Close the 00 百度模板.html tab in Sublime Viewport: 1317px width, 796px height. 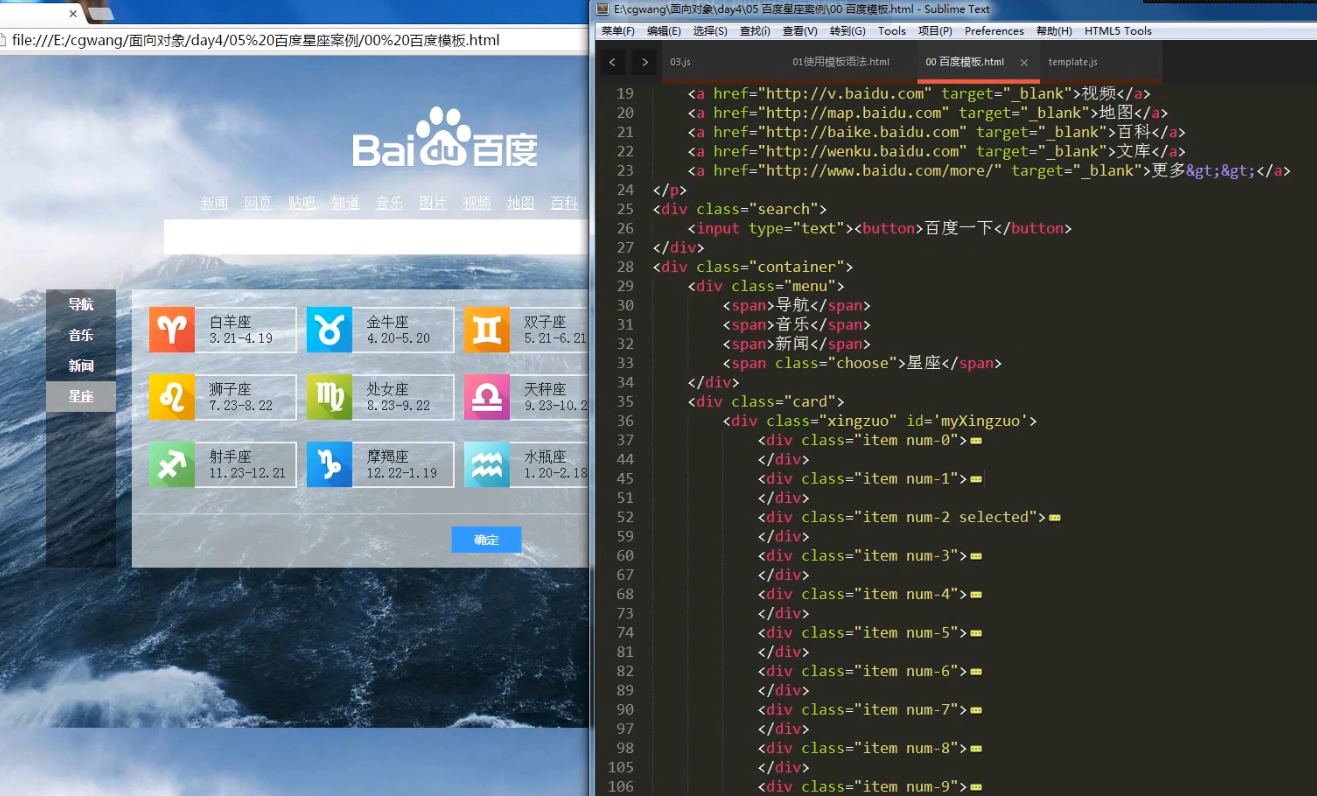click(1024, 62)
